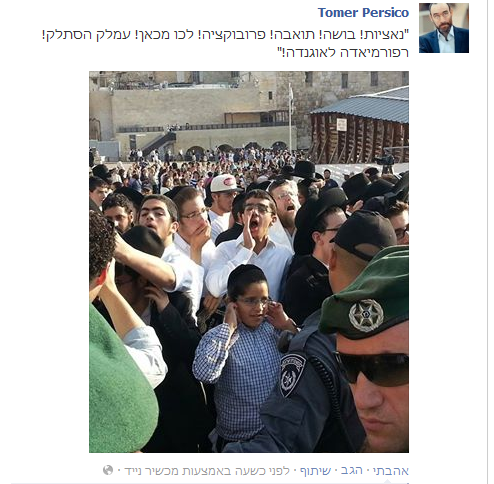
Task: Click the באמצעות מכשיר נייד mobile link
Action: [x=181, y=471]
